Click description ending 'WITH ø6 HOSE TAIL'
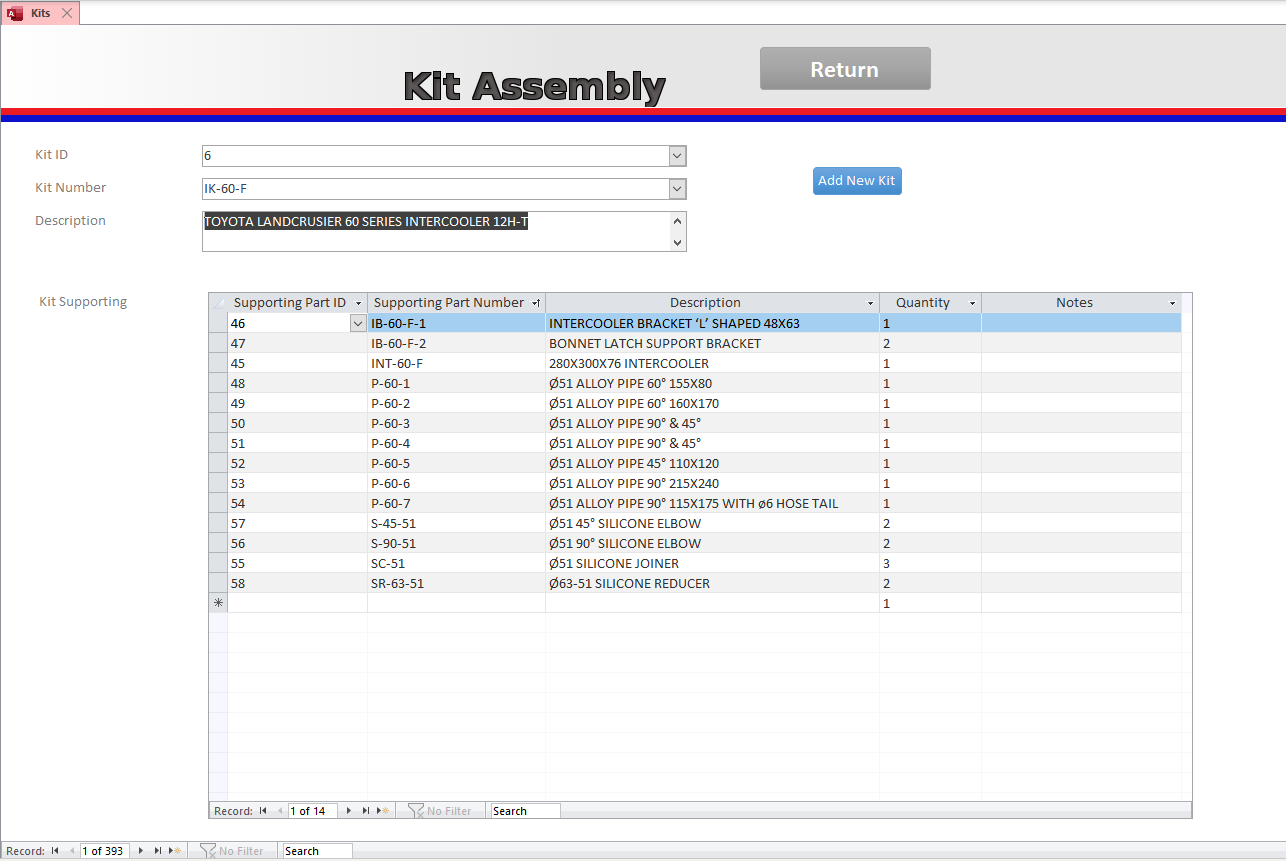1286x861 pixels. point(694,503)
